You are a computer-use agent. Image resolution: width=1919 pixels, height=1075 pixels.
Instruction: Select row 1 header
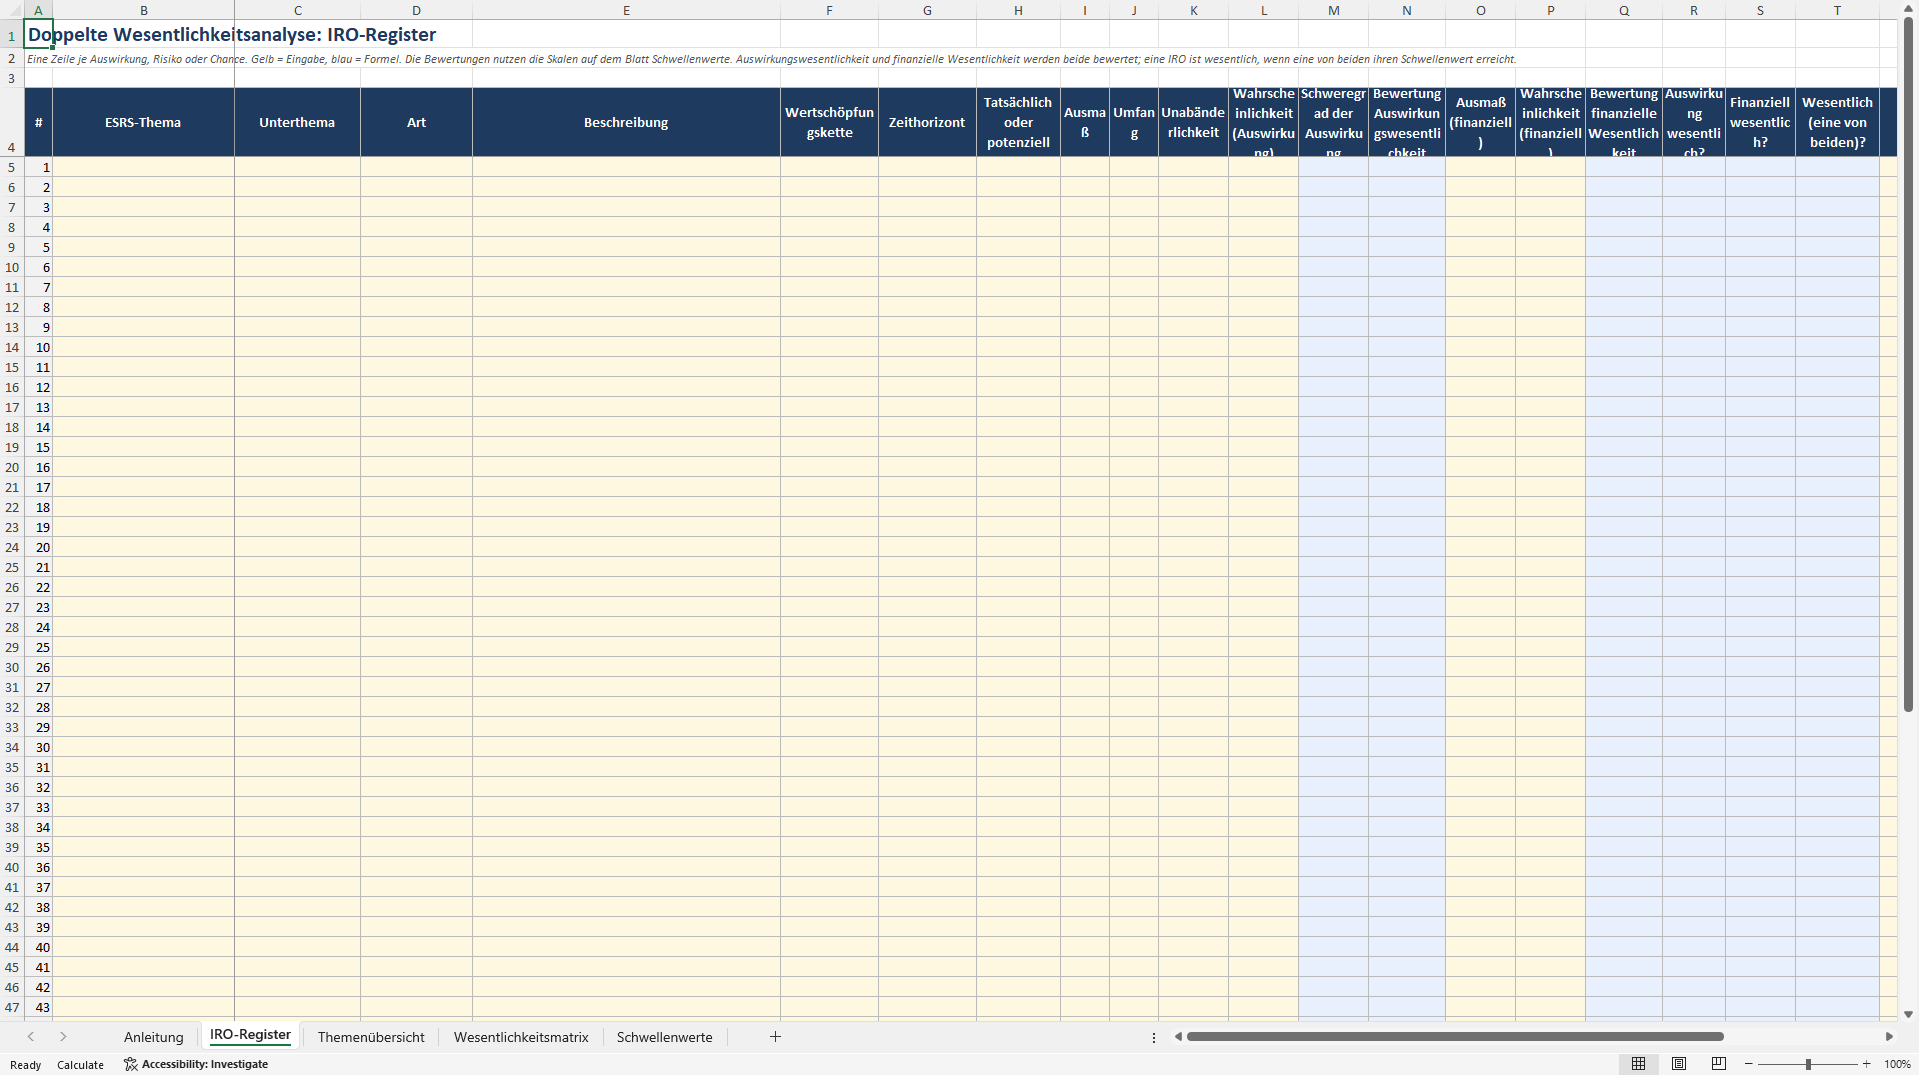[x=12, y=35]
